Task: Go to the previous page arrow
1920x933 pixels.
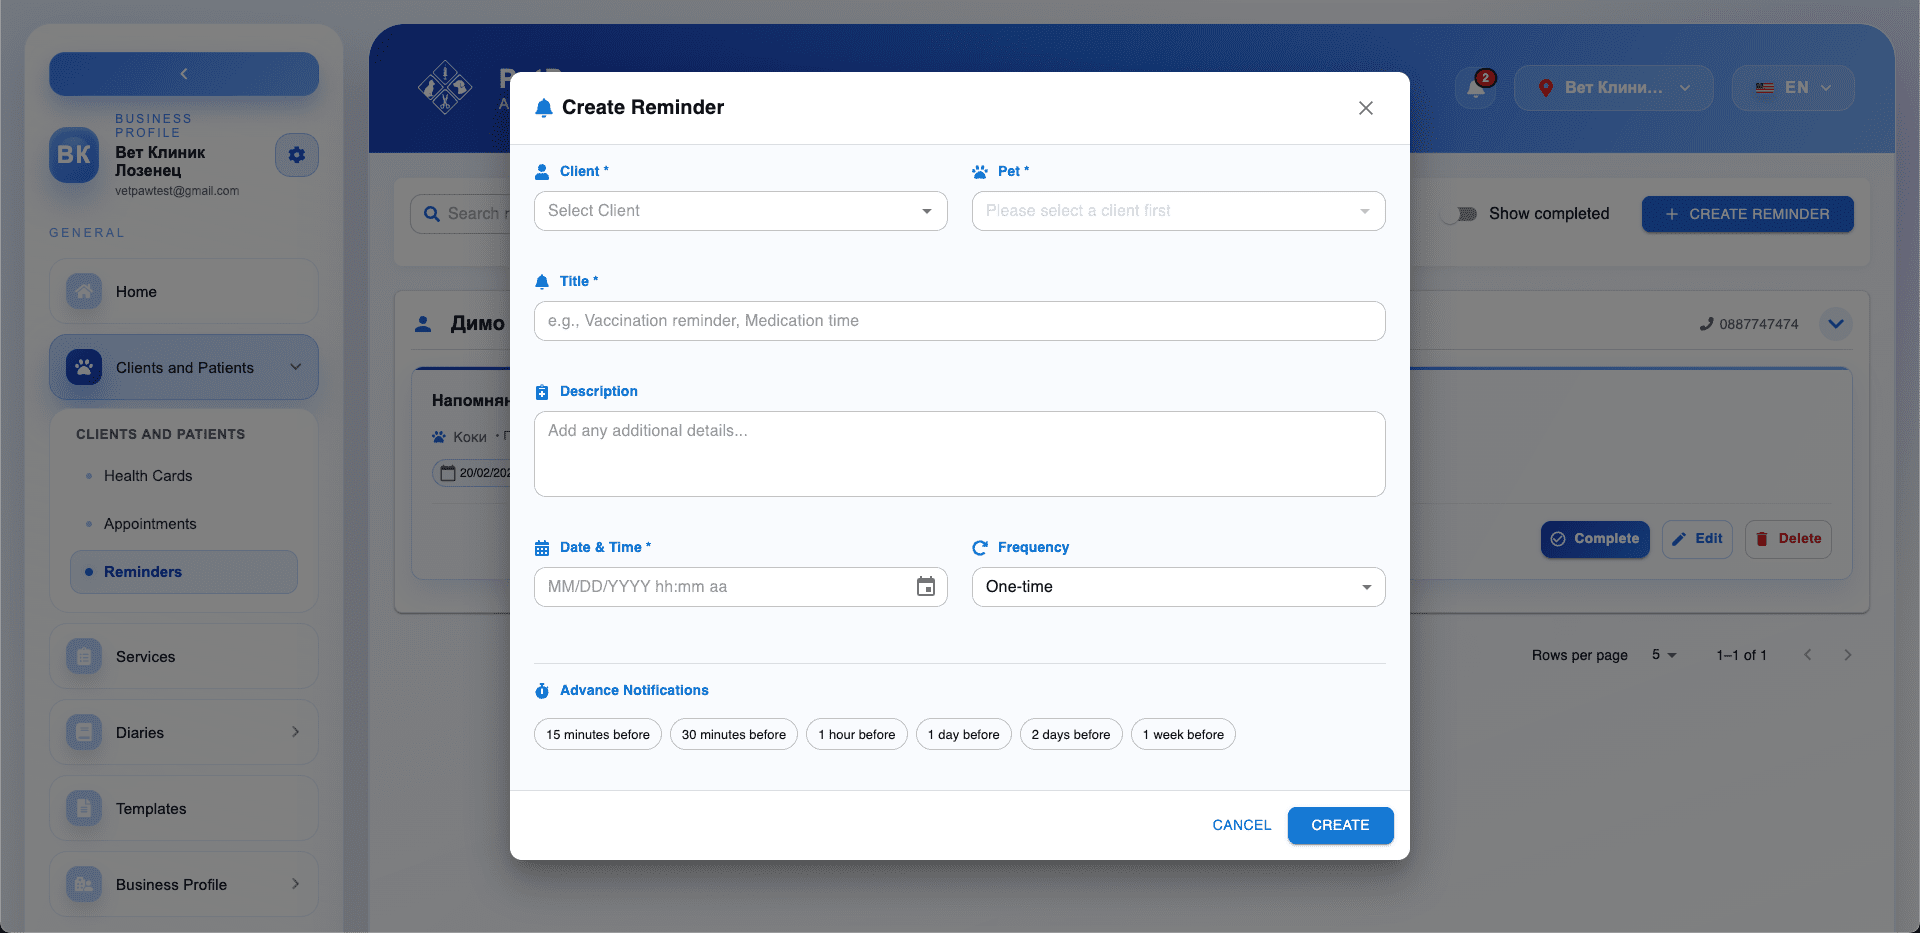Action: 1807,655
